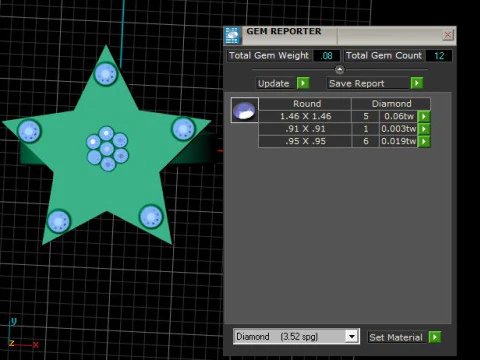Viewport: 480px width, 360px height.
Task: Close the Gem Reporter panel
Action: (x=448, y=35)
